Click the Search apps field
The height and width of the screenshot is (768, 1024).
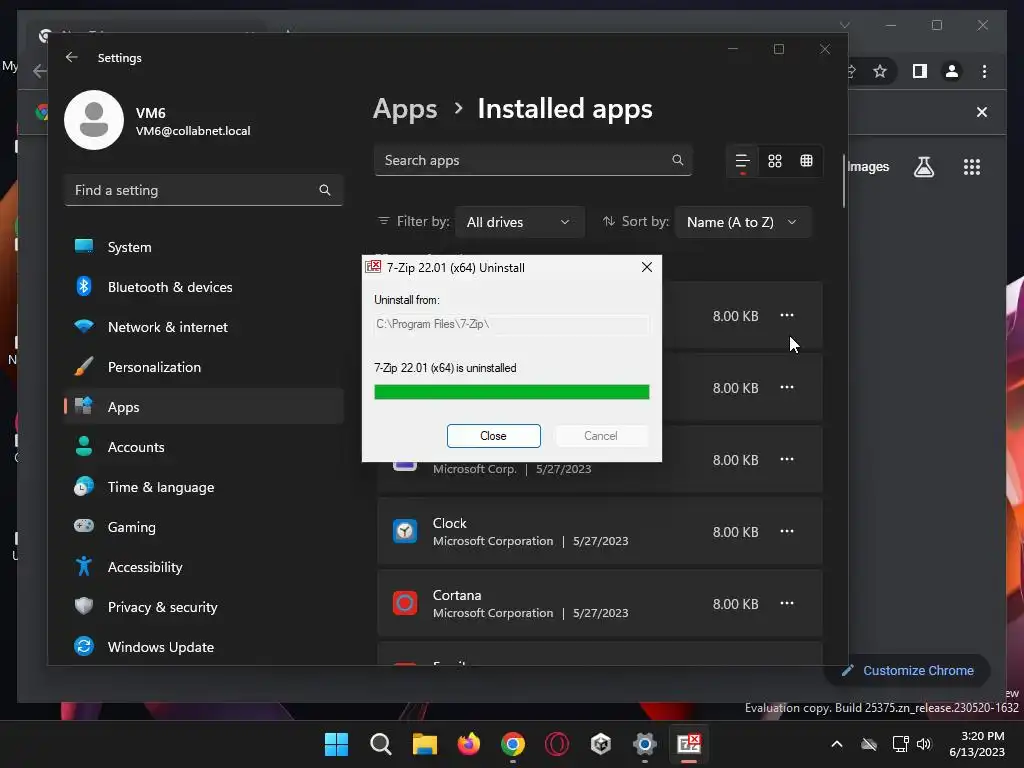pyautogui.click(x=533, y=160)
